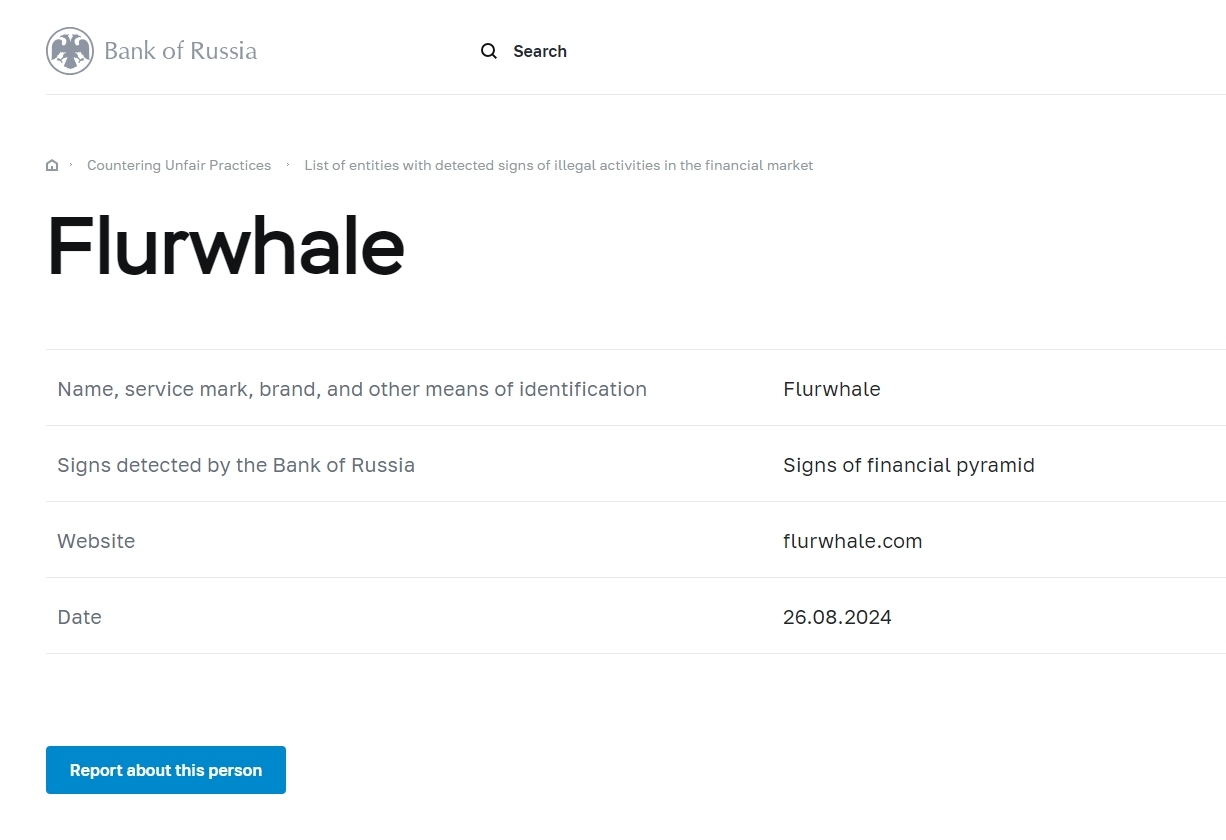Click the large Flurwhale page heading

coord(226,246)
